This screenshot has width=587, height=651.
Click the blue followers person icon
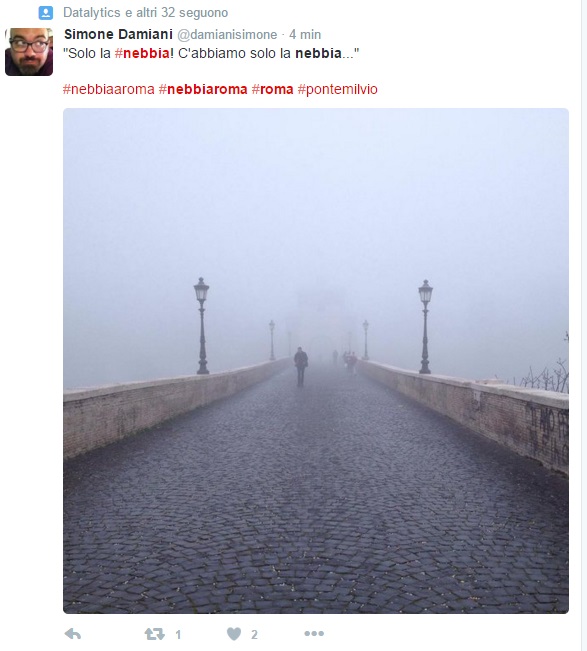pyautogui.click(x=46, y=13)
